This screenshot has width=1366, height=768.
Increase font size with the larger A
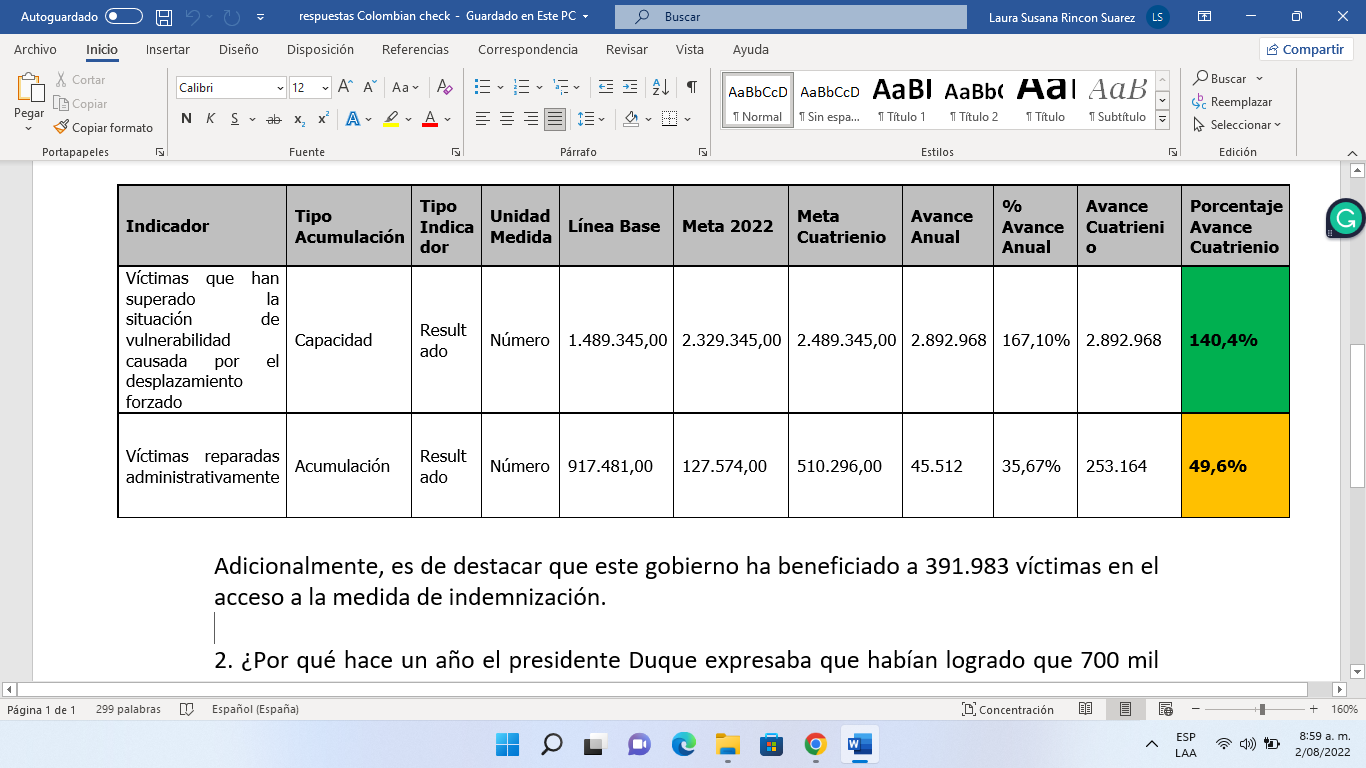coord(345,87)
